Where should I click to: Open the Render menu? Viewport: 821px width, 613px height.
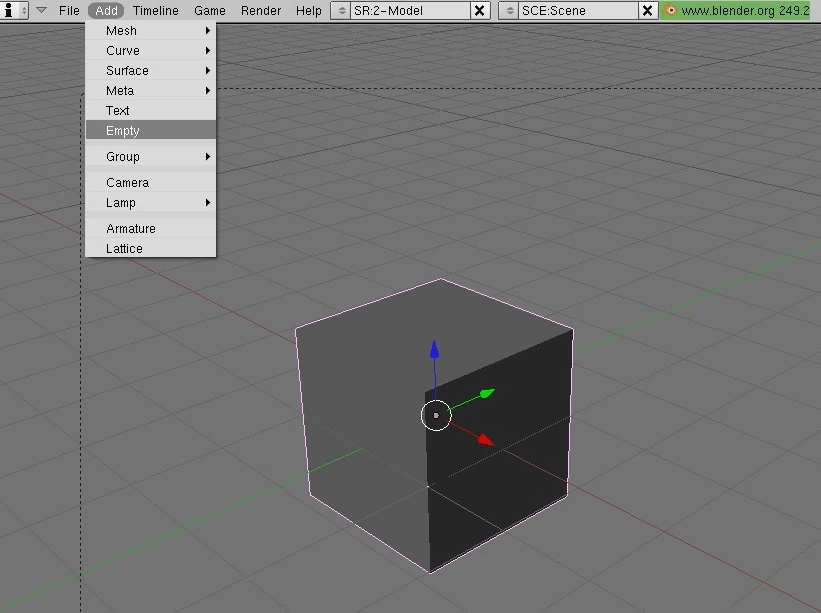pos(261,10)
